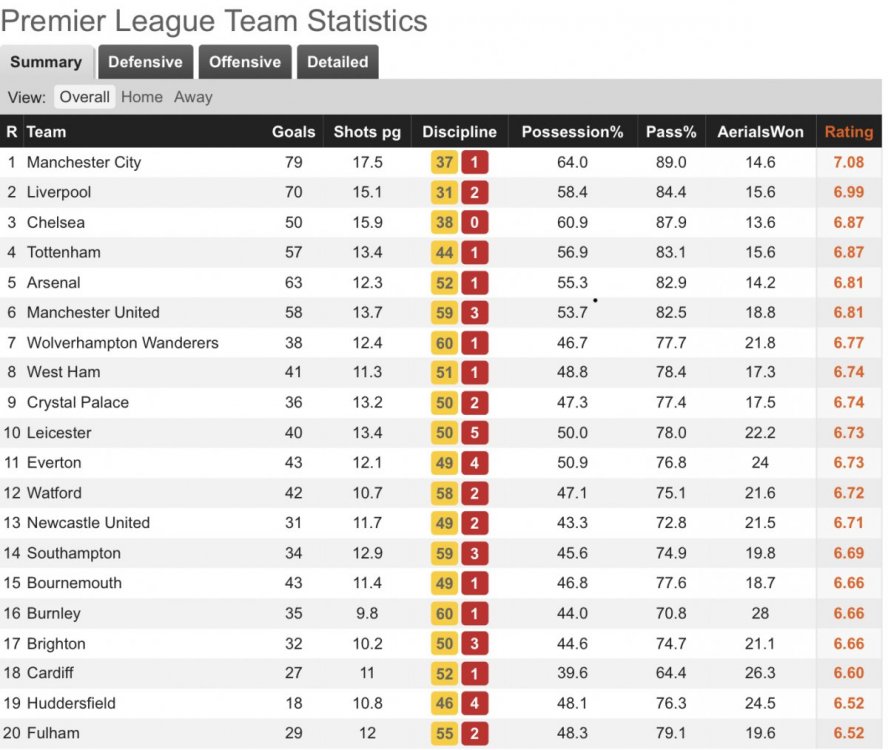This screenshot has height=750, width=888.
Task: Choose the Away view option
Action: coord(193,97)
